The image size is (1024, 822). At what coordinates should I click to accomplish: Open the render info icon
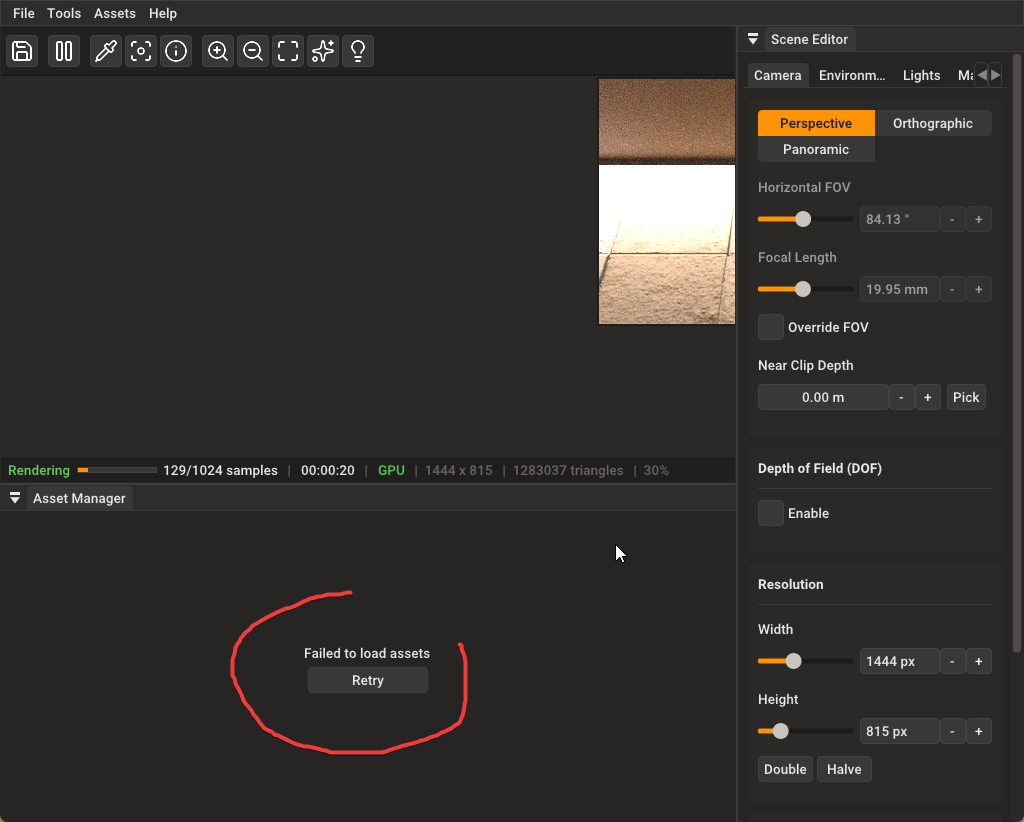point(177,51)
